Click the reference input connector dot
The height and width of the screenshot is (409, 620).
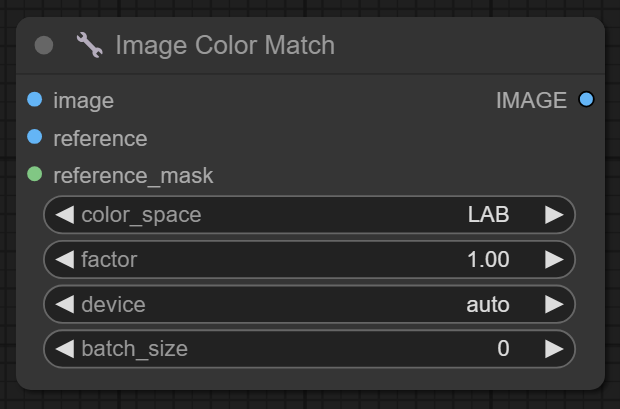[x=35, y=137]
